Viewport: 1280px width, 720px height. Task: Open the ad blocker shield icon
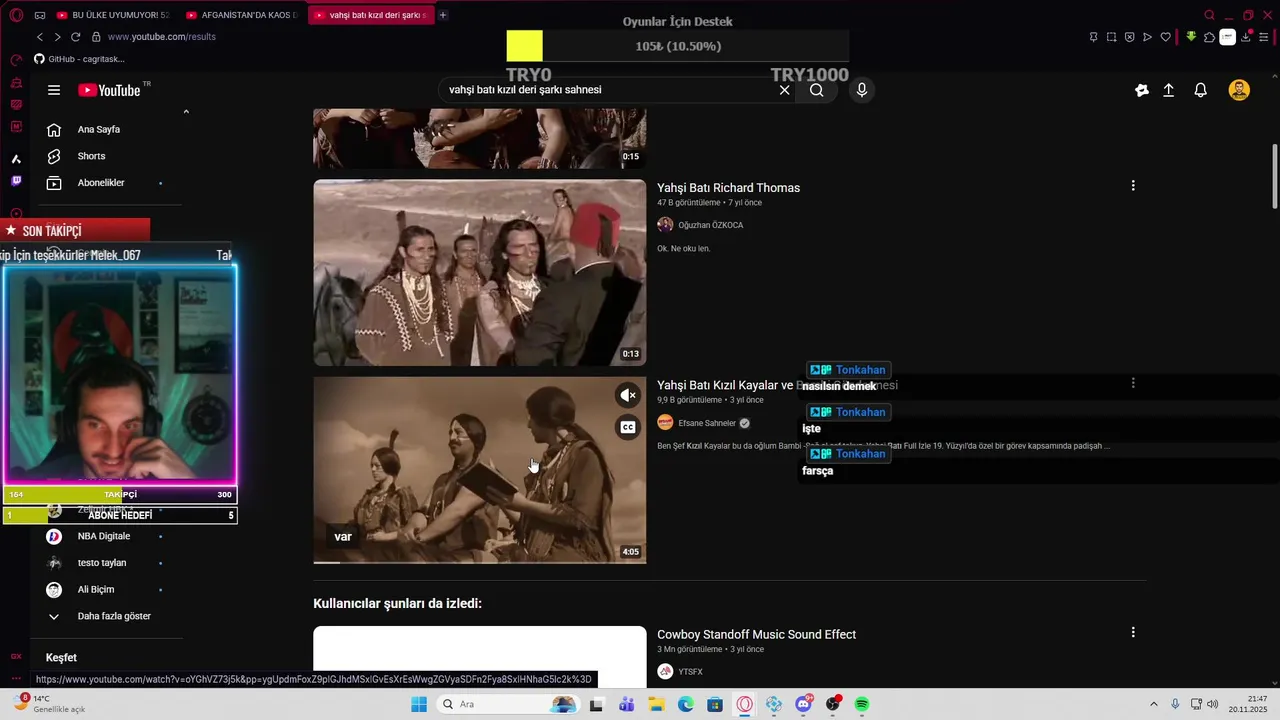point(1129,37)
